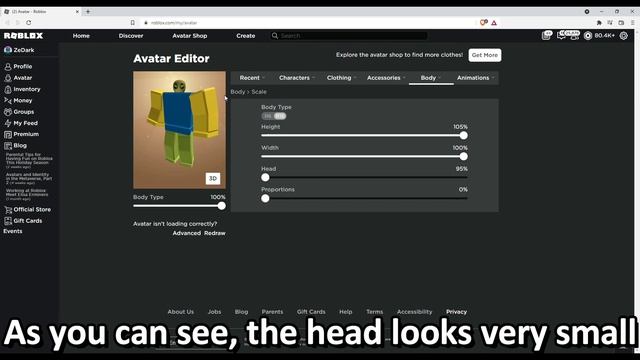This screenshot has width=640, height=360.
Task: Reload the page with refresh icon
Action: point(29,23)
